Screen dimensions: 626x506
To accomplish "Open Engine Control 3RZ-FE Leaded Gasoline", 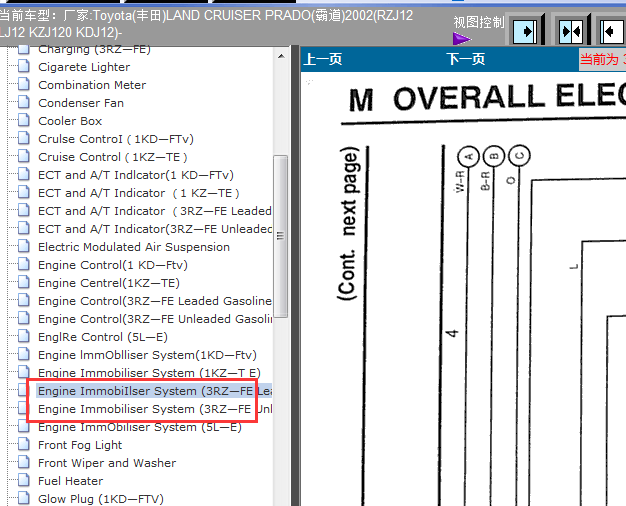I will [x=155, y=301].
